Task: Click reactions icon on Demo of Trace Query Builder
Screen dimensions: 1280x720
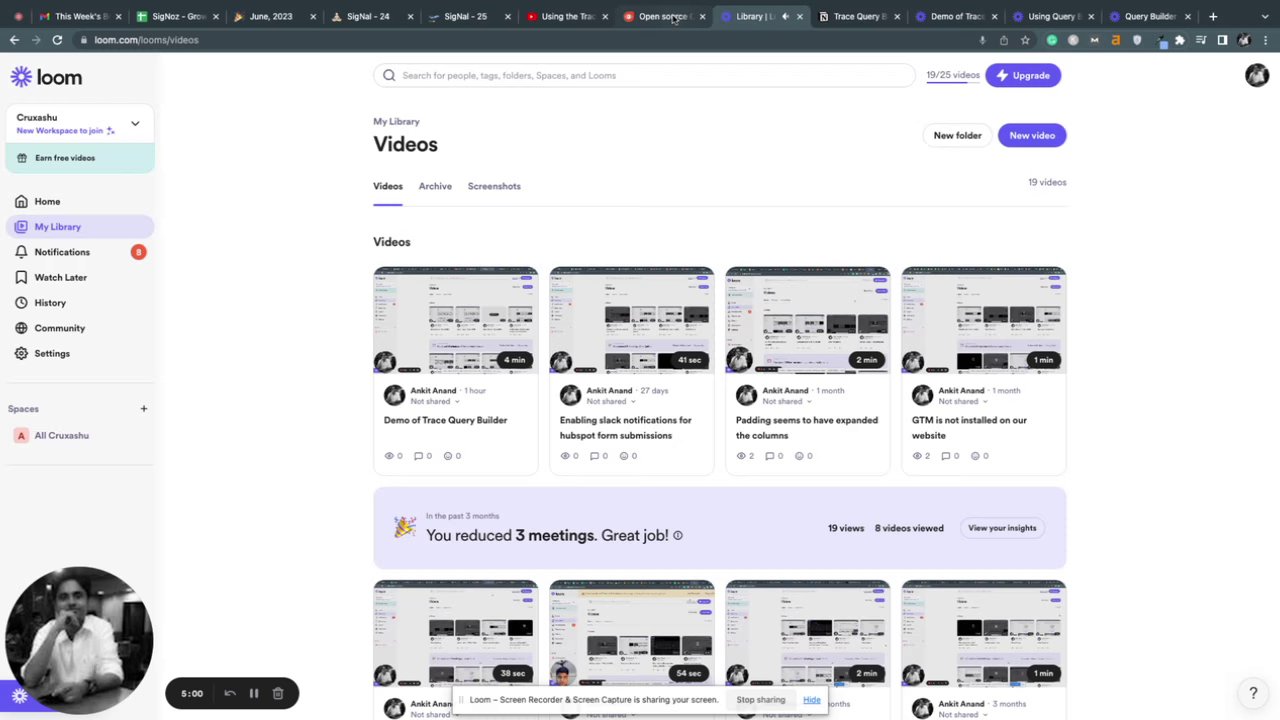Action: [x=447, y=456]
